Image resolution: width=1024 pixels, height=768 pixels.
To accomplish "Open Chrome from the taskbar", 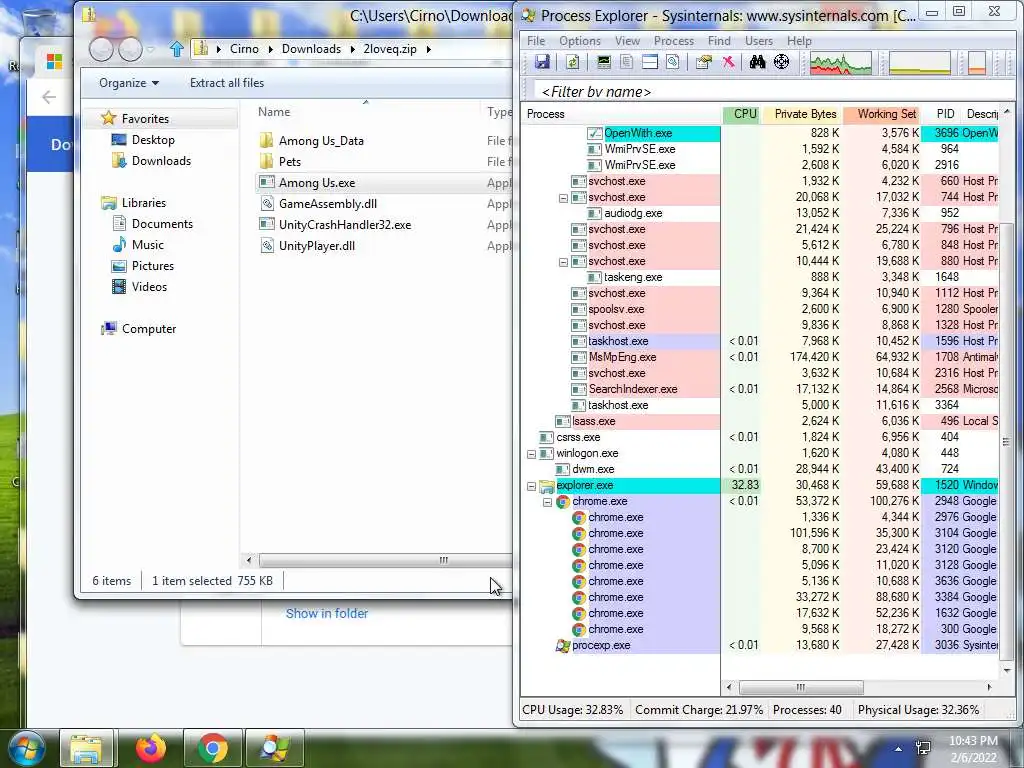I will pyautogui.click(x=213, y=748).
